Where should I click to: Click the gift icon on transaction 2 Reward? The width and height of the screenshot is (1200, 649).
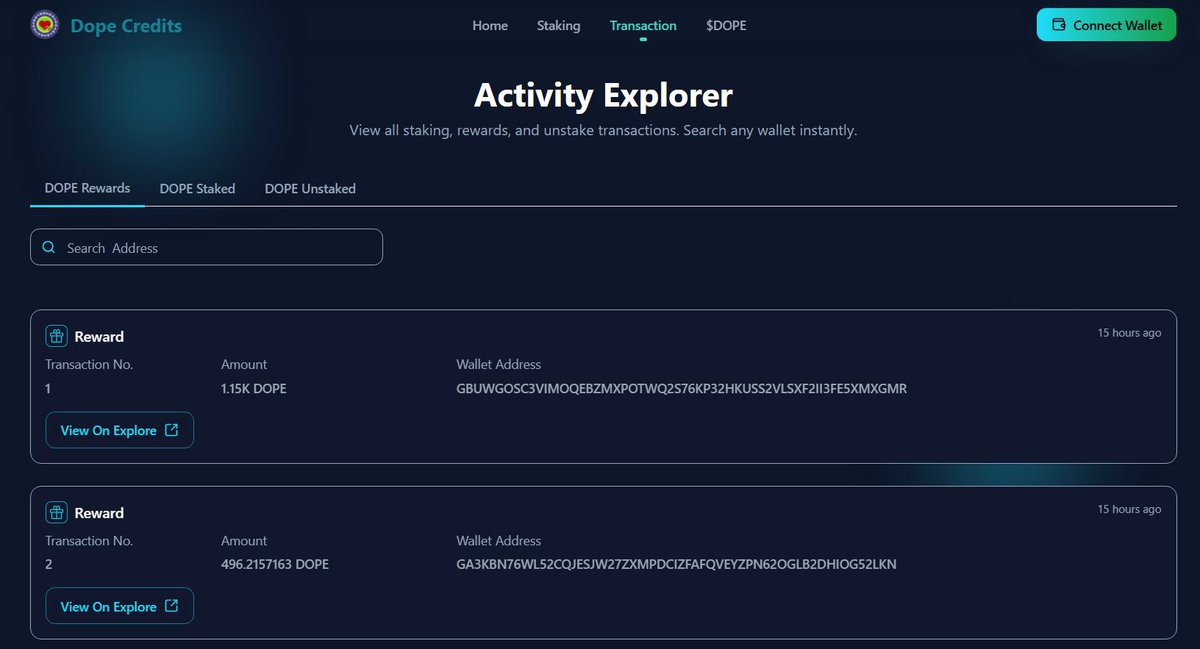pos(57,513)
